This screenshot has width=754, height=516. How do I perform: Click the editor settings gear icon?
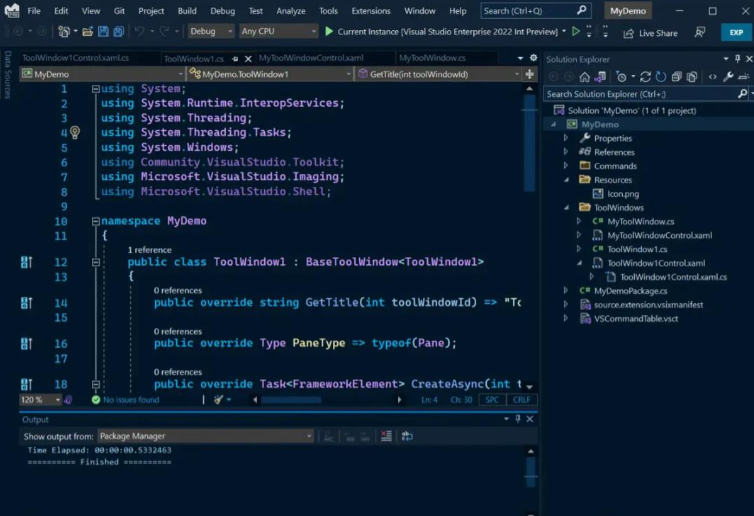coord(533,58)
